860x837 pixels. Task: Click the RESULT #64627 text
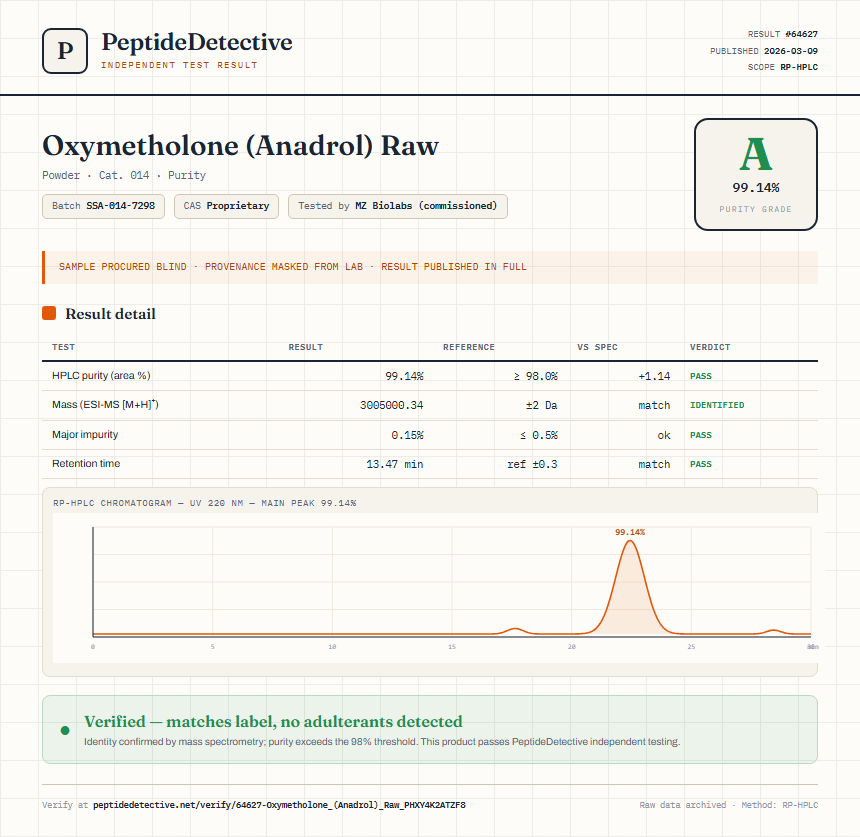click(x=783, y=34)
